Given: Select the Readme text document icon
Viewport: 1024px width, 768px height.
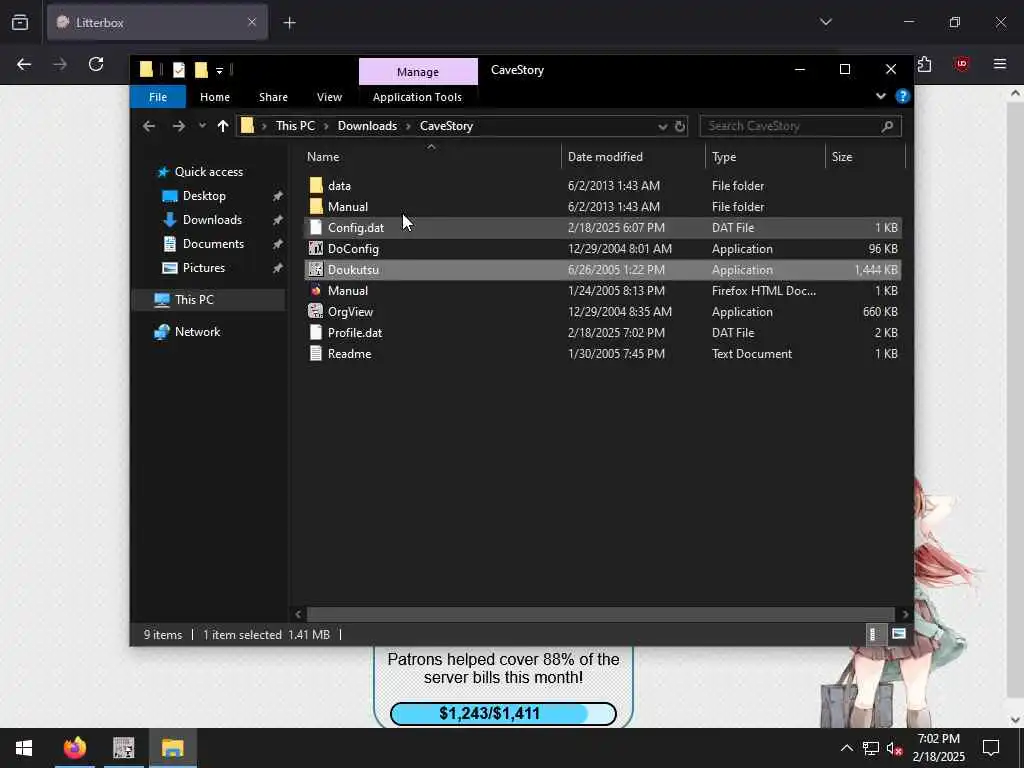Looking at the screenshot, I should pos(316,353).
